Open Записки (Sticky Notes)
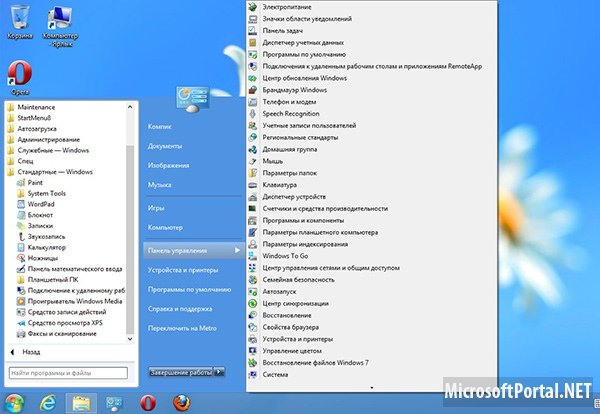Viewport: 600px width, 414px height. coord(35,226)
